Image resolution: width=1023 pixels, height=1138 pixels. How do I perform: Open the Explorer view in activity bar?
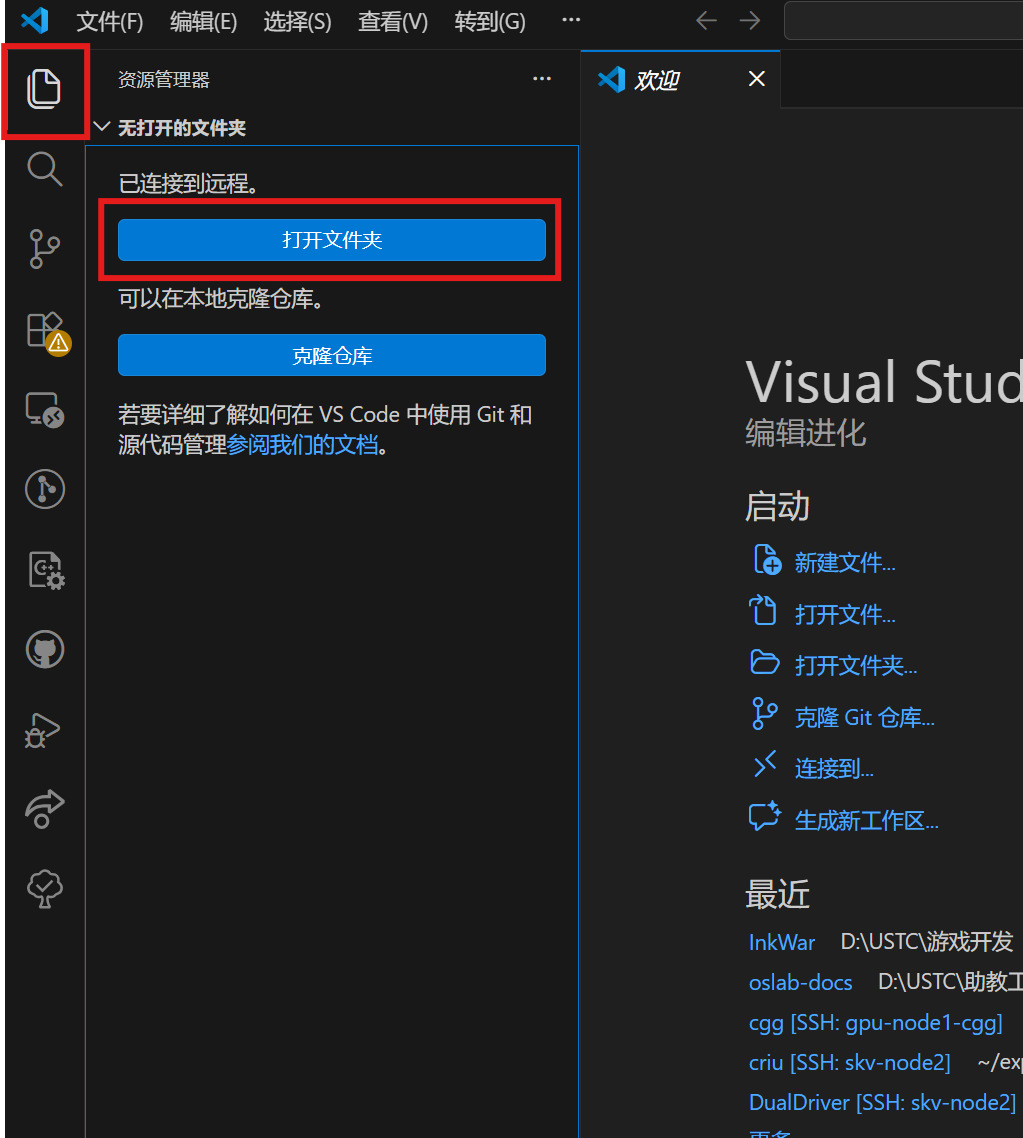point(43,90)
